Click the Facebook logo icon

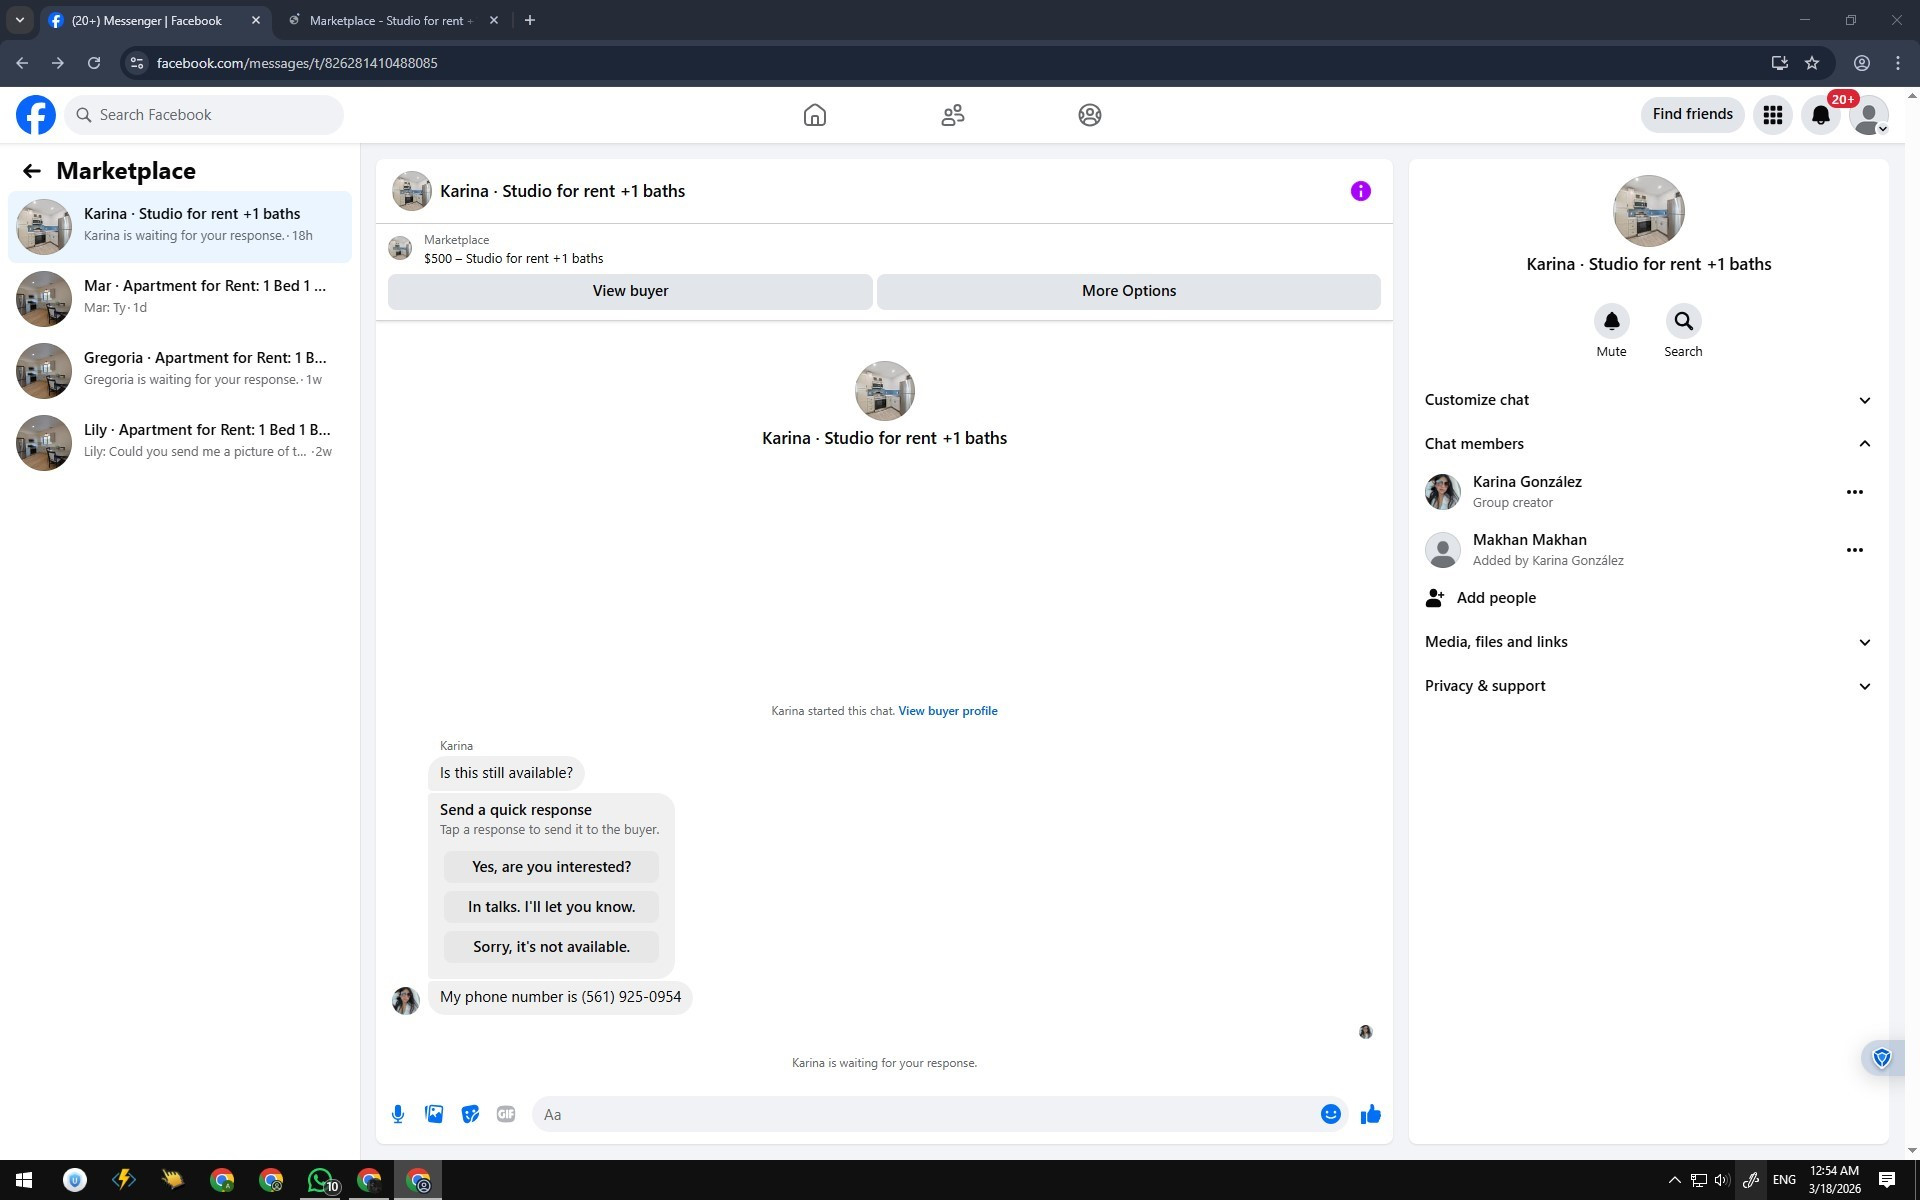click(x=36, y=115)
